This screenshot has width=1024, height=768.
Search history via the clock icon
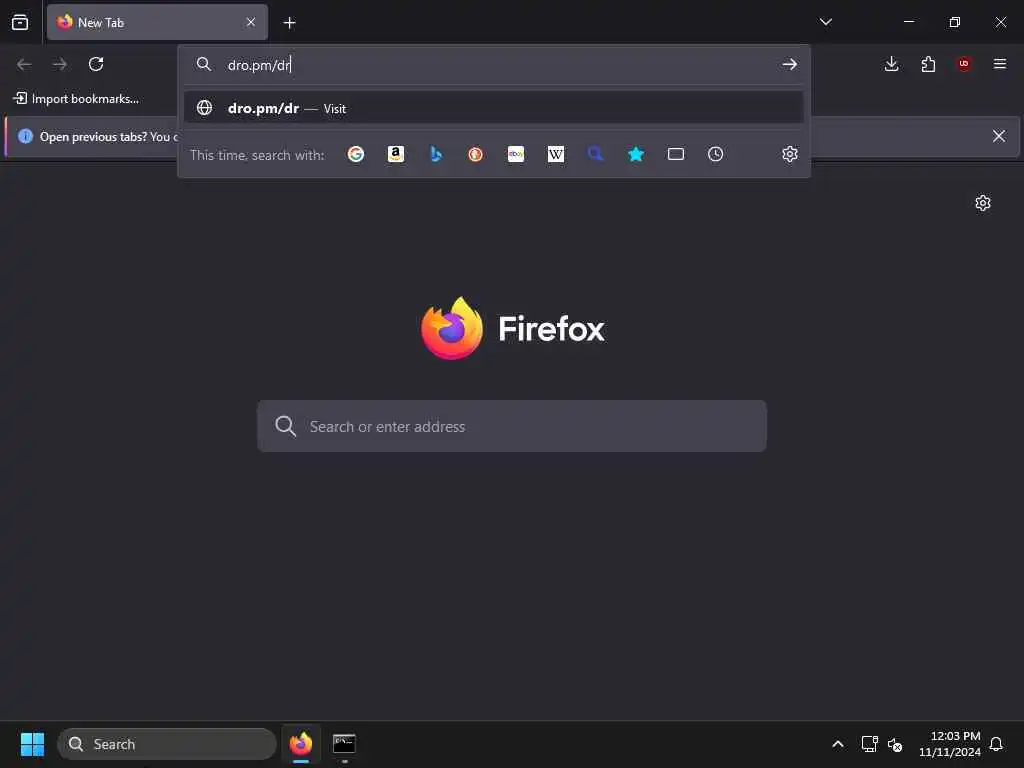(716, 154)
